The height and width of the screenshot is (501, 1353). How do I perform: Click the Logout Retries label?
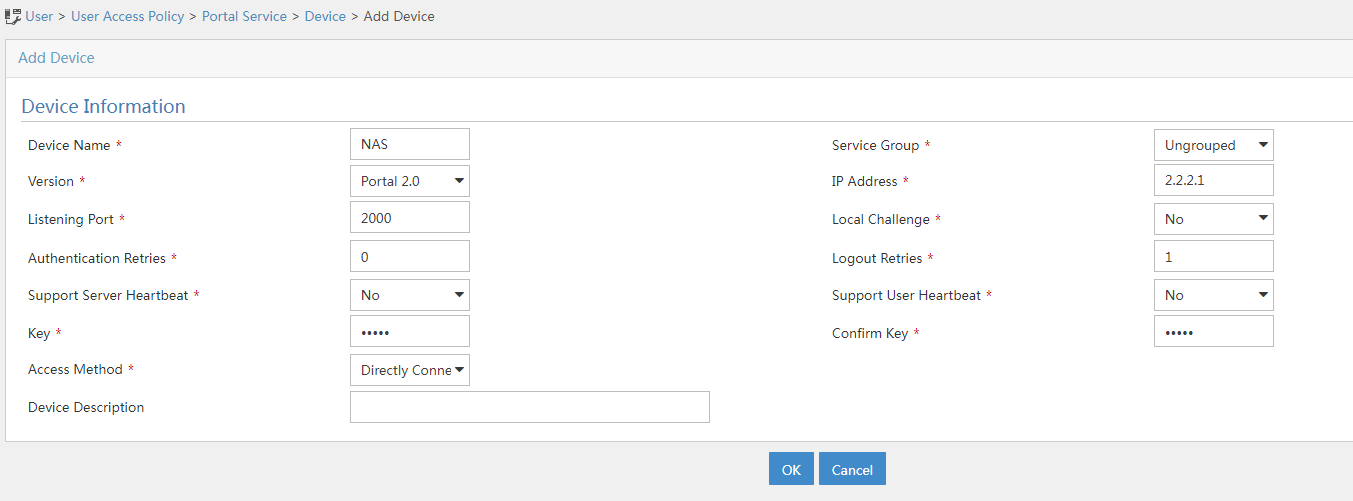[877, 258]
